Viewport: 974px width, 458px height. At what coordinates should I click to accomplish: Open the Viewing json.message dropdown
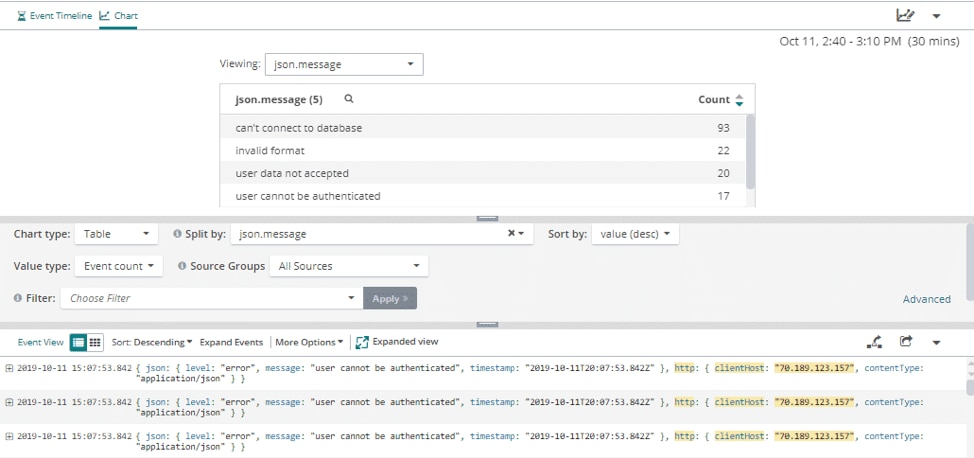[x=344, y=64]
